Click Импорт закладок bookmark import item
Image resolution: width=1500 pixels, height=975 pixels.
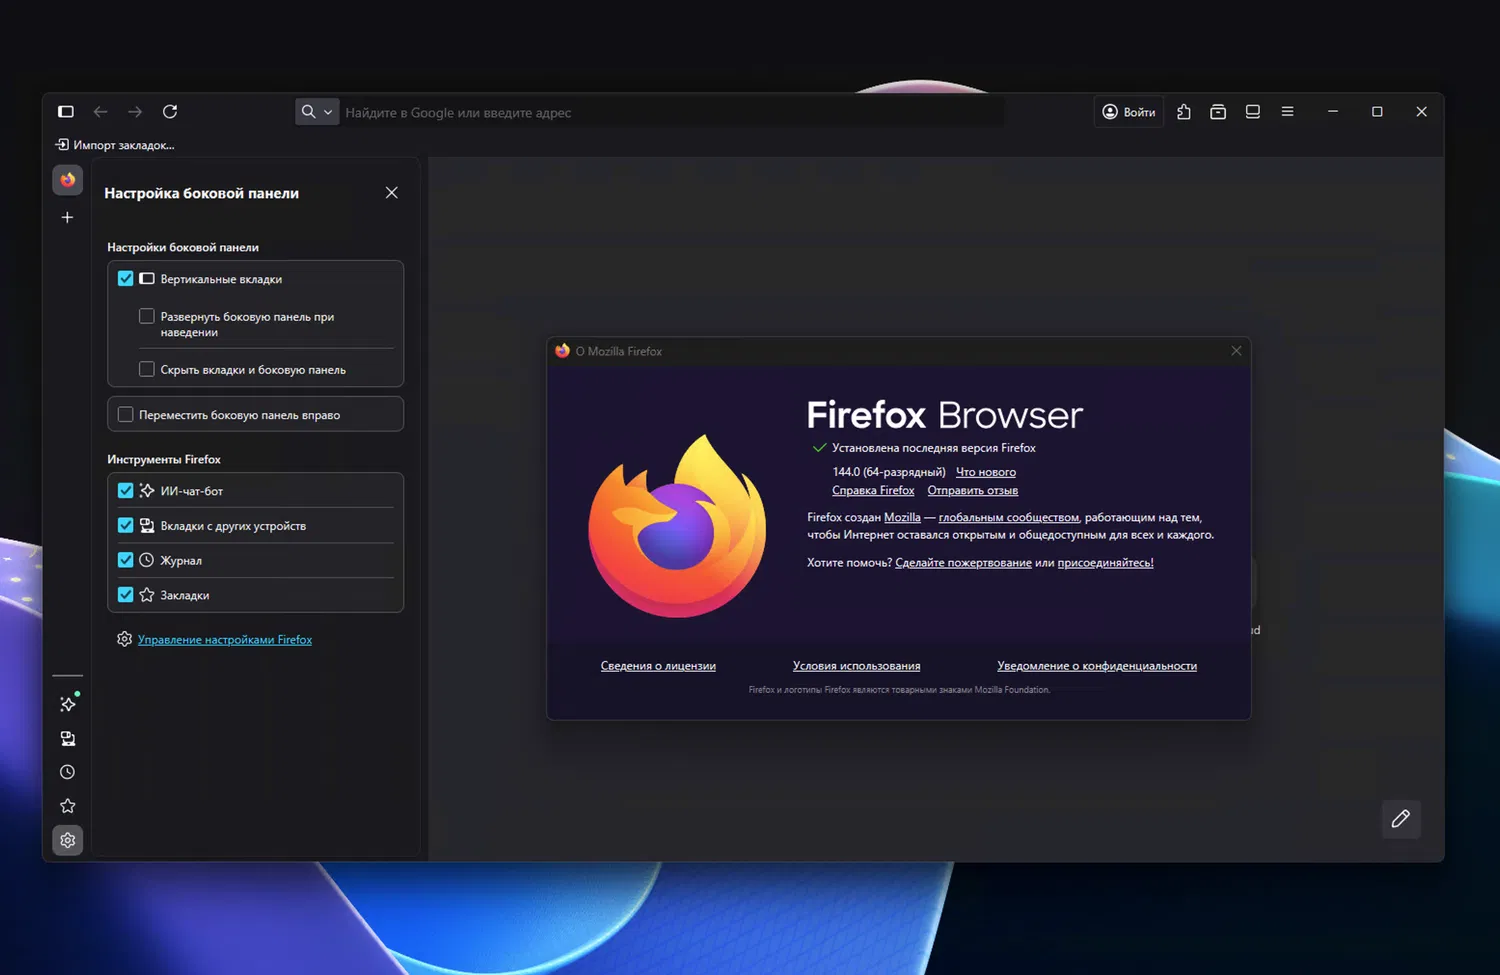click(x=115, y=145)
